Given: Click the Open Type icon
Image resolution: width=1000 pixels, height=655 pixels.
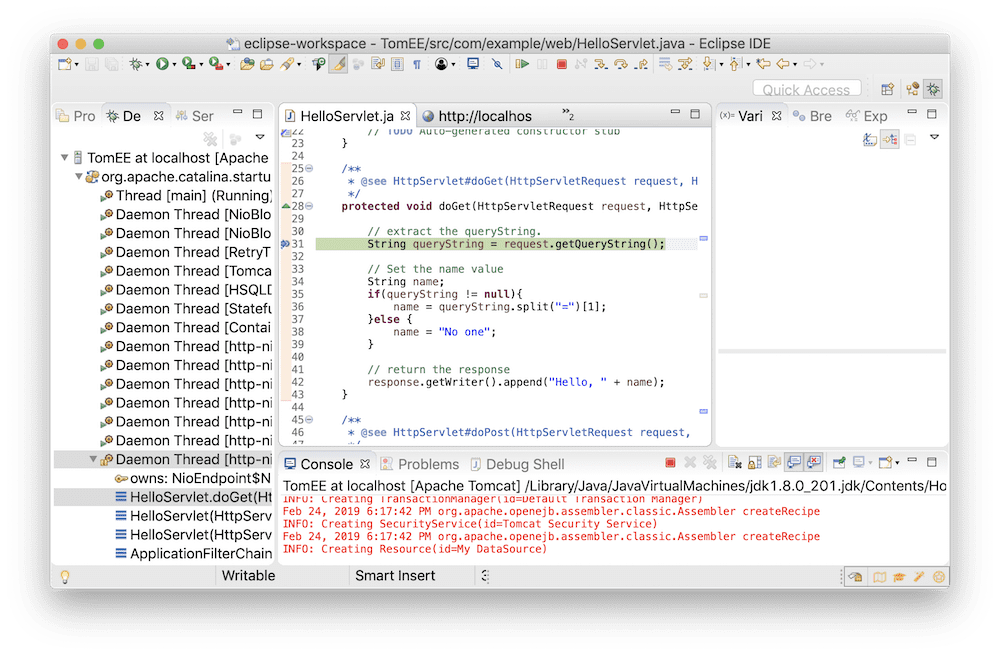Looking at the screenshot, I should click(x=247, y=64).
